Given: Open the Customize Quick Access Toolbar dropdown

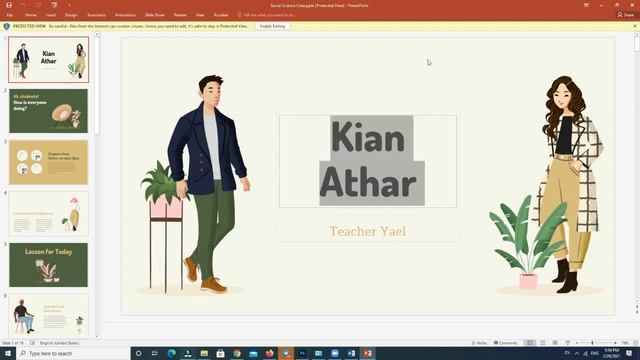Looking at the screenshot, I should tap(69, 5).
